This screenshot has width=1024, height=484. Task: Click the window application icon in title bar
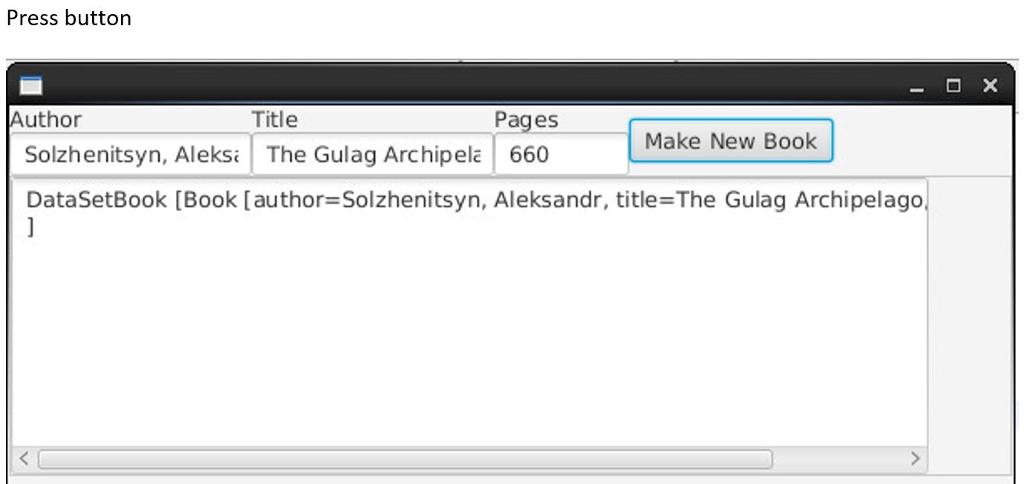coord(31,85)
